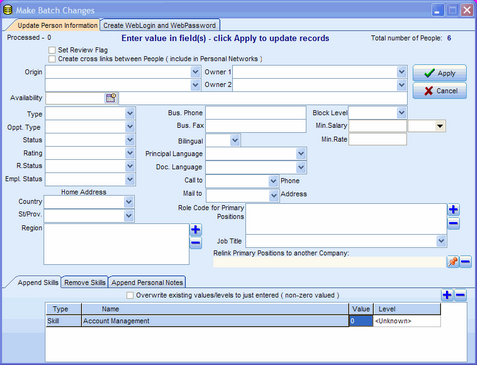Focus the Bus. Phone field
Screen dimensions: 477x365
pyautogui.click(x=256, y=113)
